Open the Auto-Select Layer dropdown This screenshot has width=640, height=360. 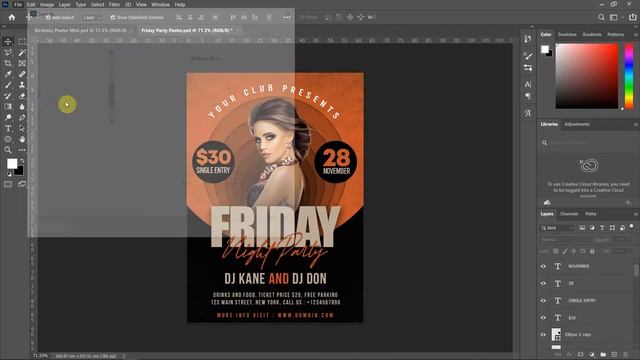91,18
